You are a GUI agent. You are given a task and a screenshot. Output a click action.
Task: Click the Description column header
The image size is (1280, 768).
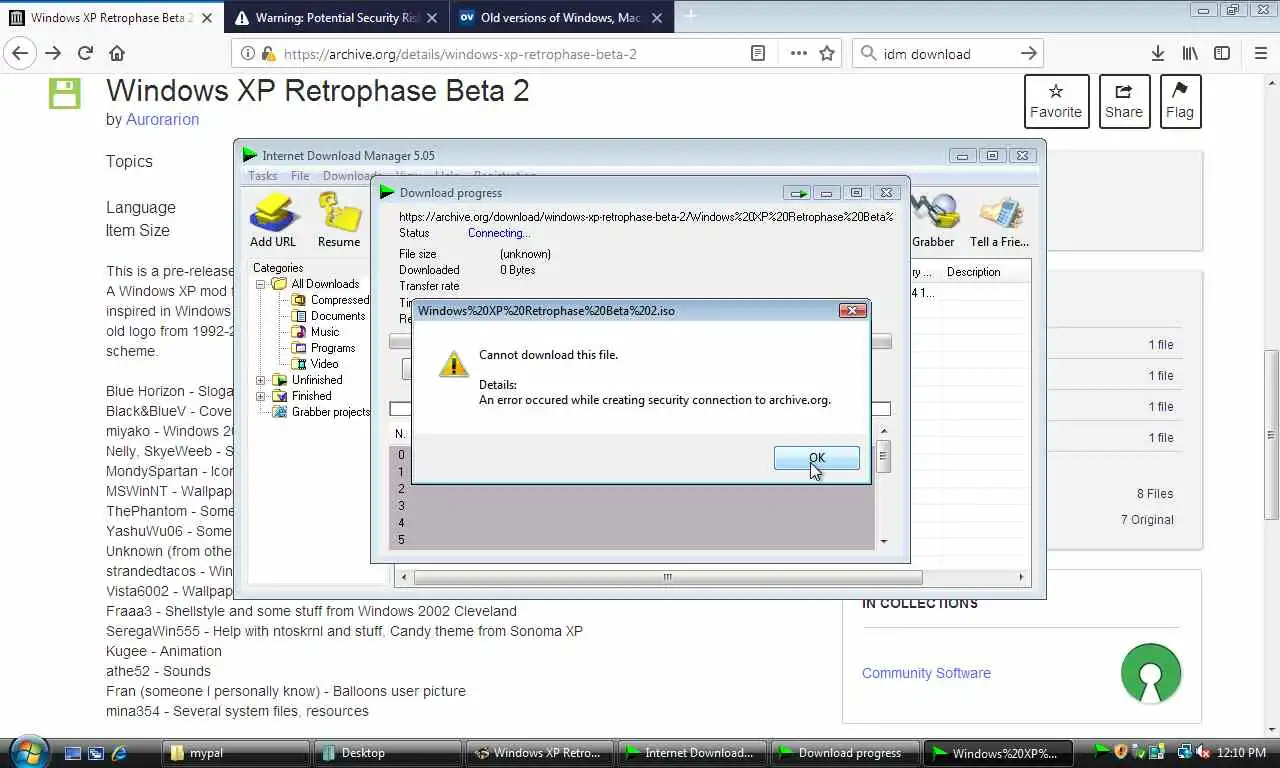[x=973, y=272]
